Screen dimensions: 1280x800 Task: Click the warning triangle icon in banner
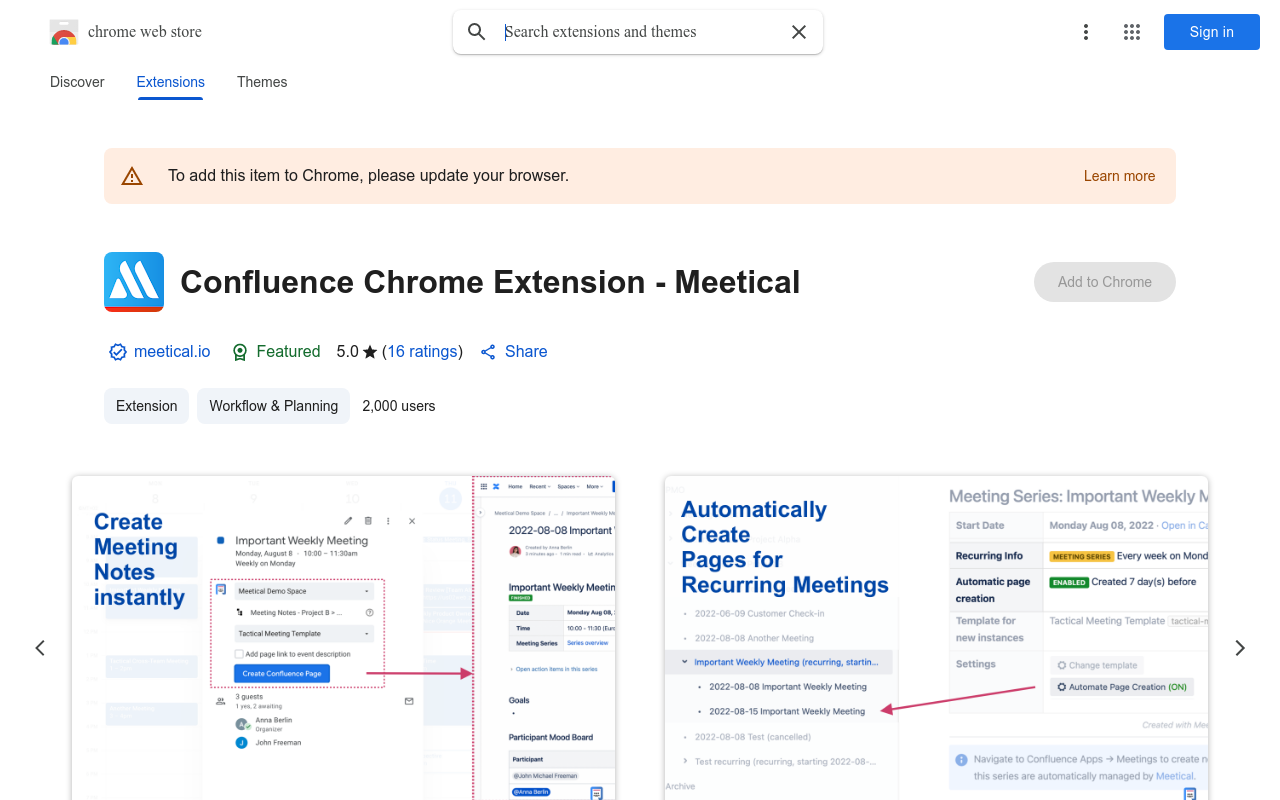pyautogui.click(x=132, y=176)
